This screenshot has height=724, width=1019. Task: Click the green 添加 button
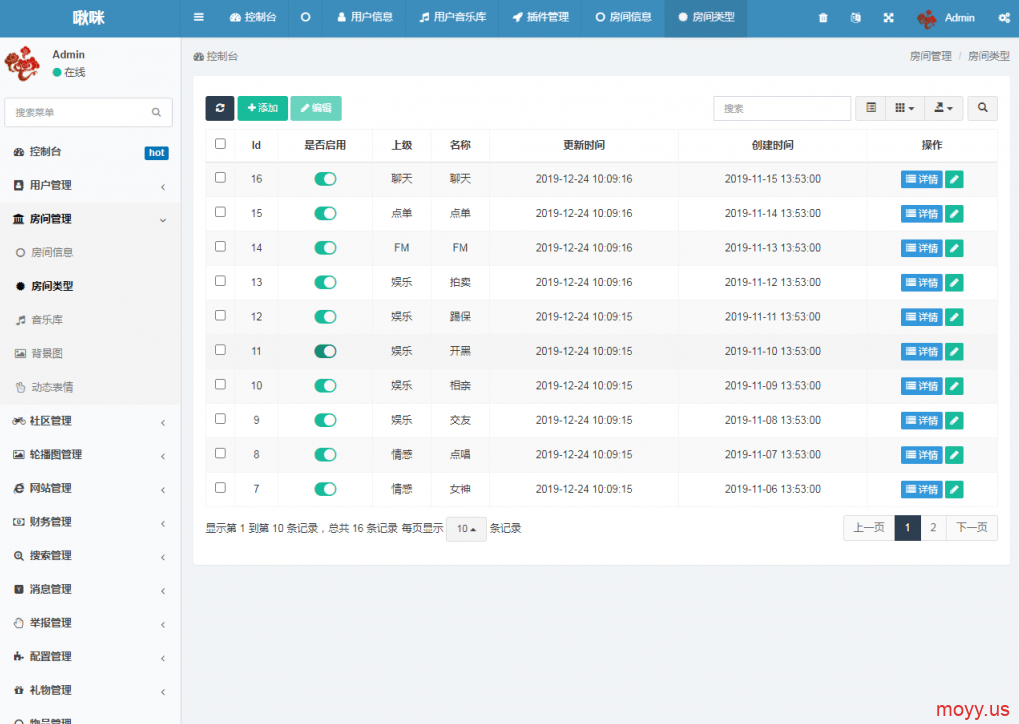click(263, 108)
